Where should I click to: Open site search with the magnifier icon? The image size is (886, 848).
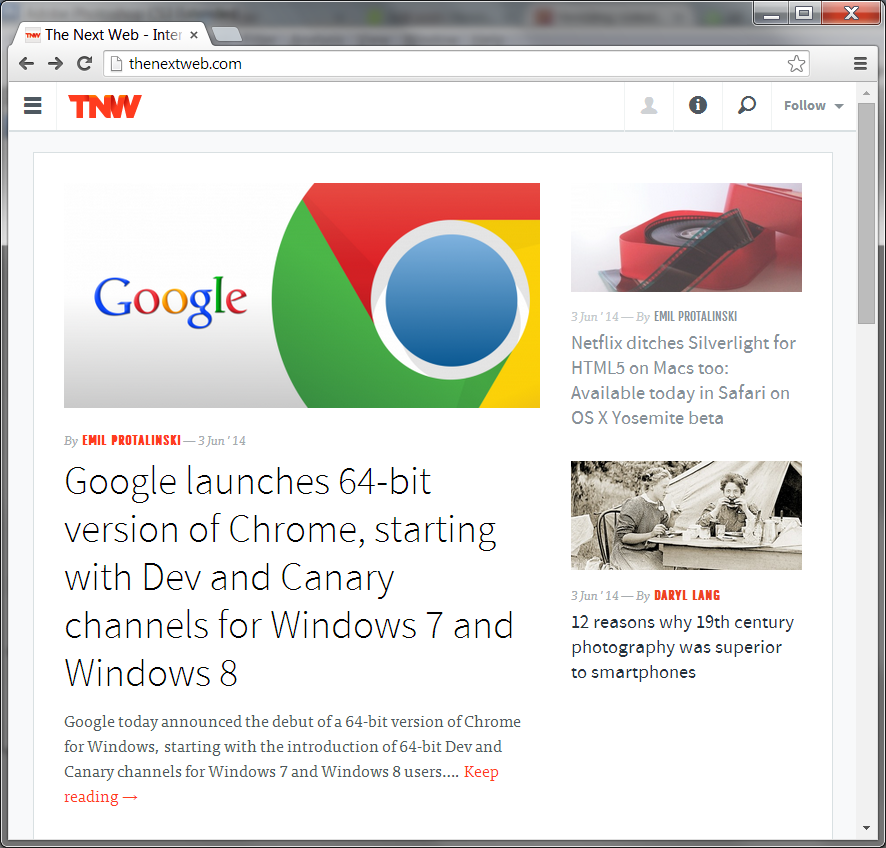(746, 105)
